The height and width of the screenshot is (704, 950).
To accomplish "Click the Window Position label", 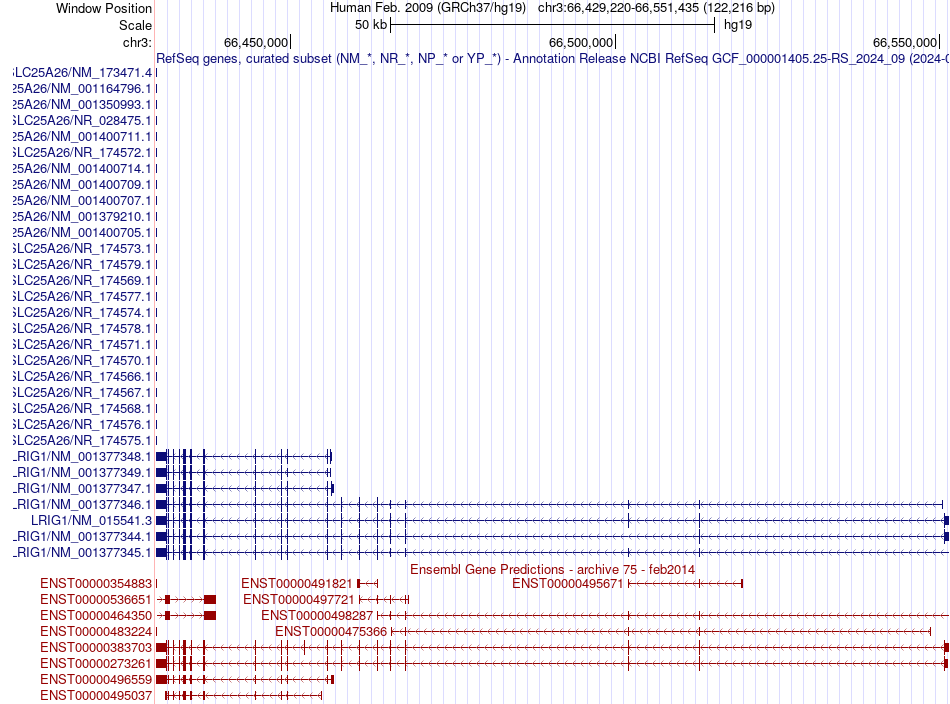I will [104, 8].
